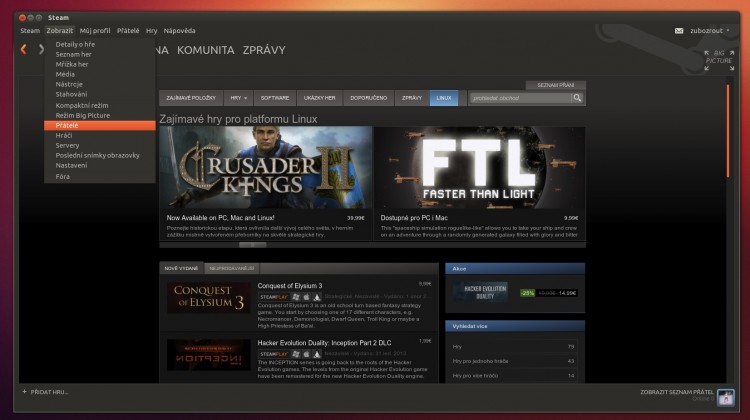Choose Hráči from Zobrazit menu
Viewport: 750px width, 420px height.
(99, 135)
